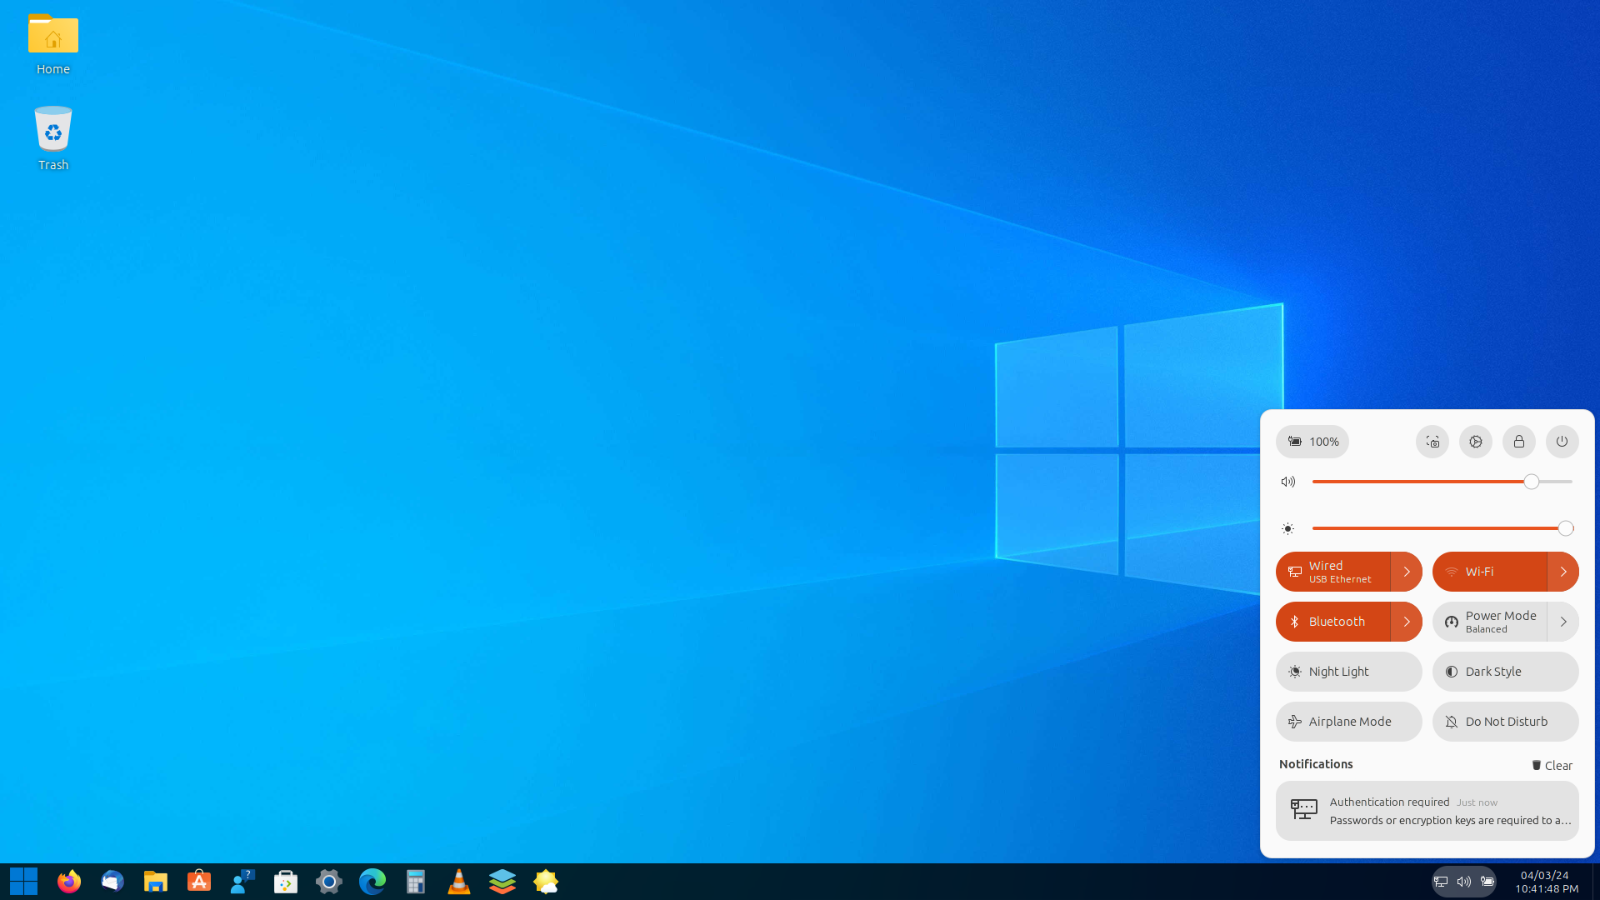
Task: Expand the Wi-Fi network list
Action: (1564, 571)
